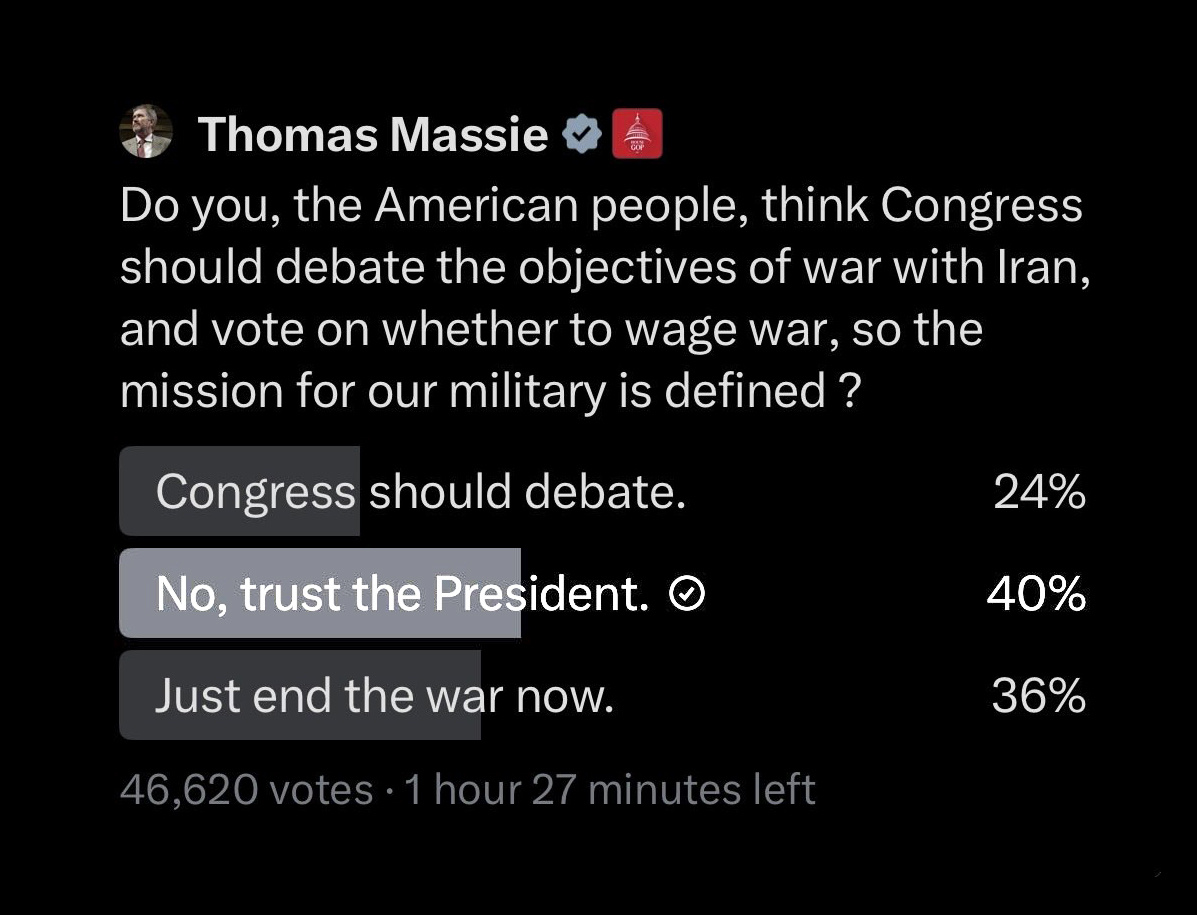Click the blue verified checkmark badge

581,134
